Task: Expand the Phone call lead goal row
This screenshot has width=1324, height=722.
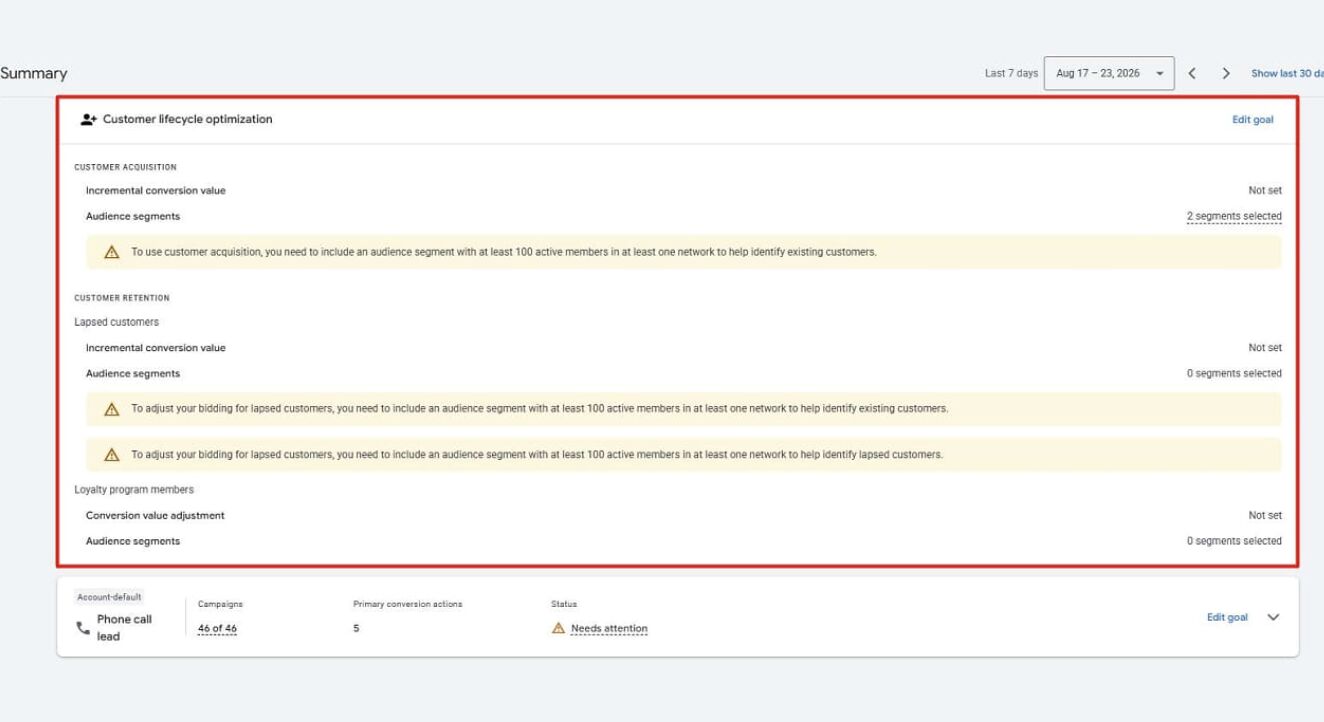Action: pos(1273,617)
